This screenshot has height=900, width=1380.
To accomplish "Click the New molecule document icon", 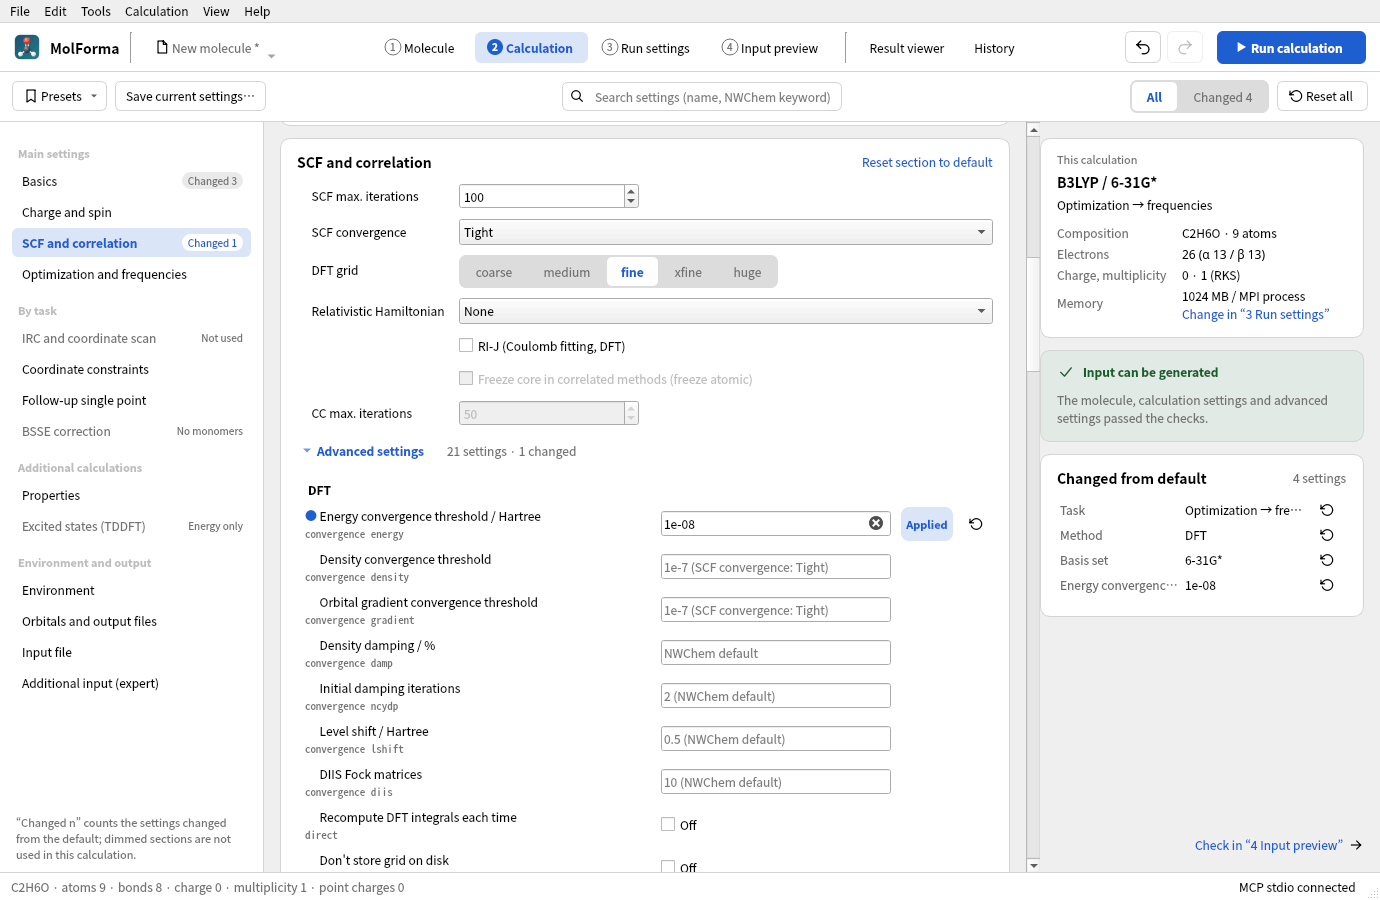I will coord(162,47).
